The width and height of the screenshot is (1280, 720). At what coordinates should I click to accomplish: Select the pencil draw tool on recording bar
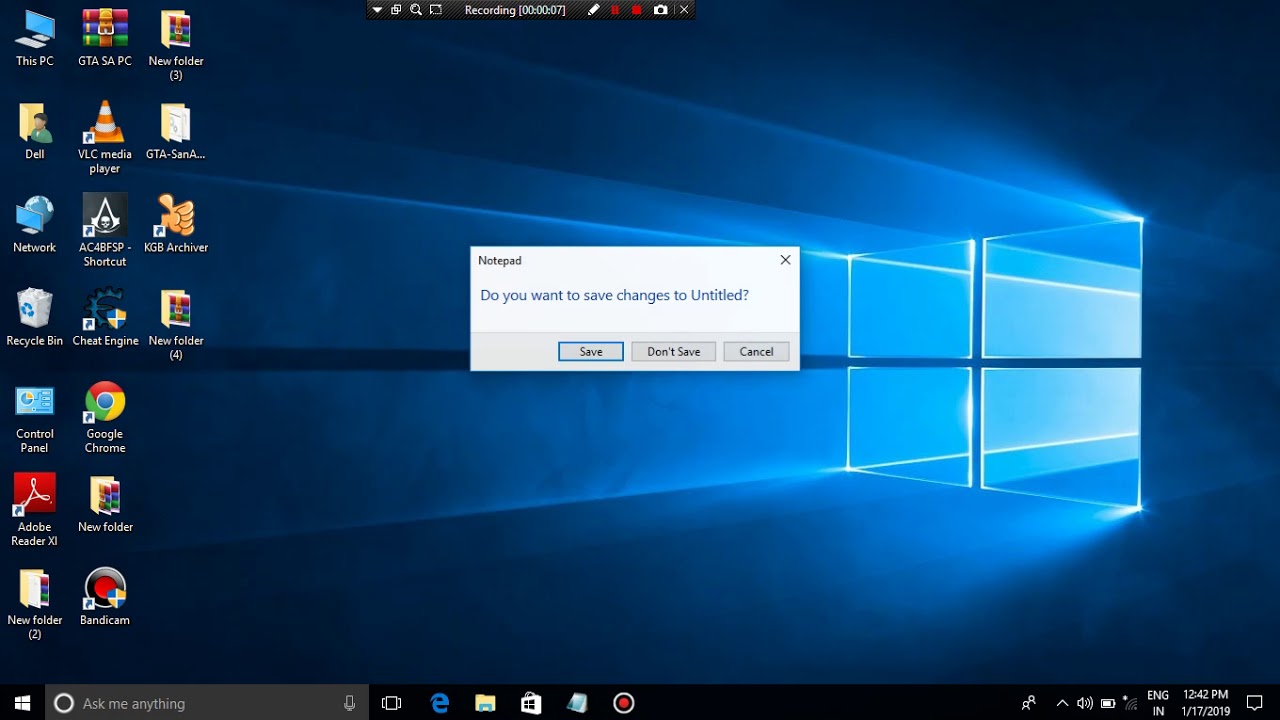[593, 10]
